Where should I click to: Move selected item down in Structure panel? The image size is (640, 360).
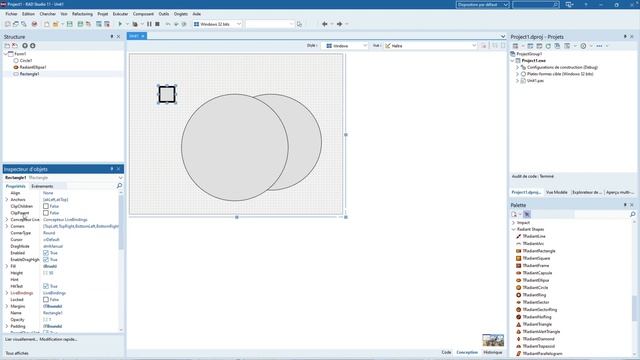[33, 46]
